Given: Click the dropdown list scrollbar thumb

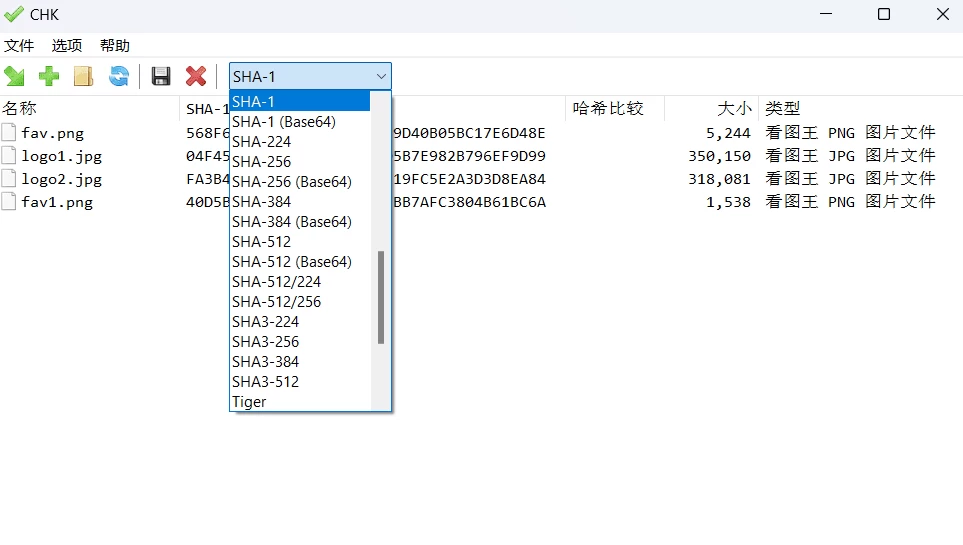Looking at the screenshot, I should (381, 297).
